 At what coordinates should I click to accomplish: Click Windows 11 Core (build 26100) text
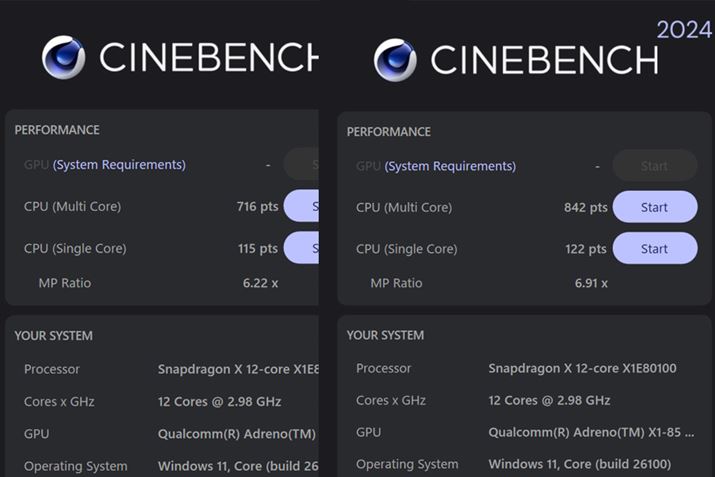point(579,464)
